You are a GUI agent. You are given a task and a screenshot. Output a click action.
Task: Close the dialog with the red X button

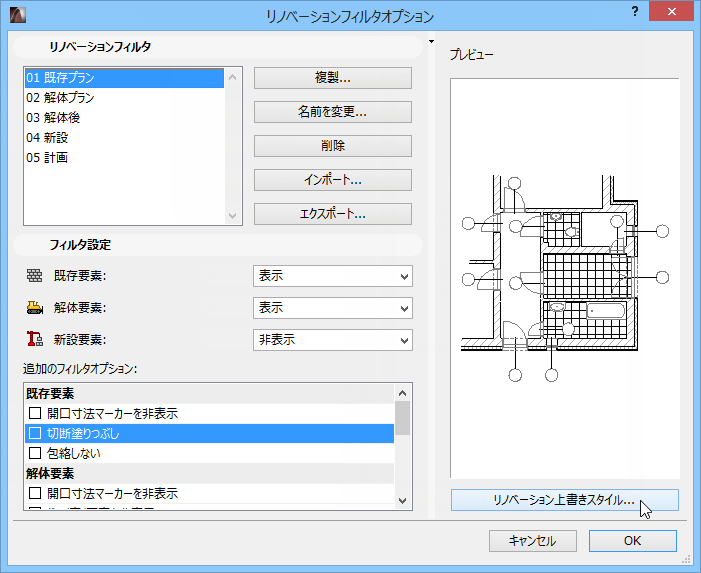[671, 12]
